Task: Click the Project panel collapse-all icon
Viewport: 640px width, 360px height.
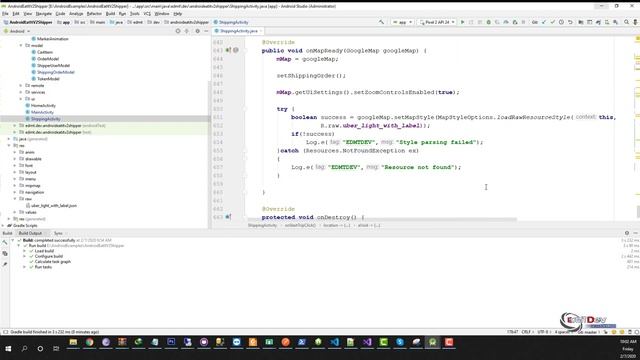Action: click(187, 31)
